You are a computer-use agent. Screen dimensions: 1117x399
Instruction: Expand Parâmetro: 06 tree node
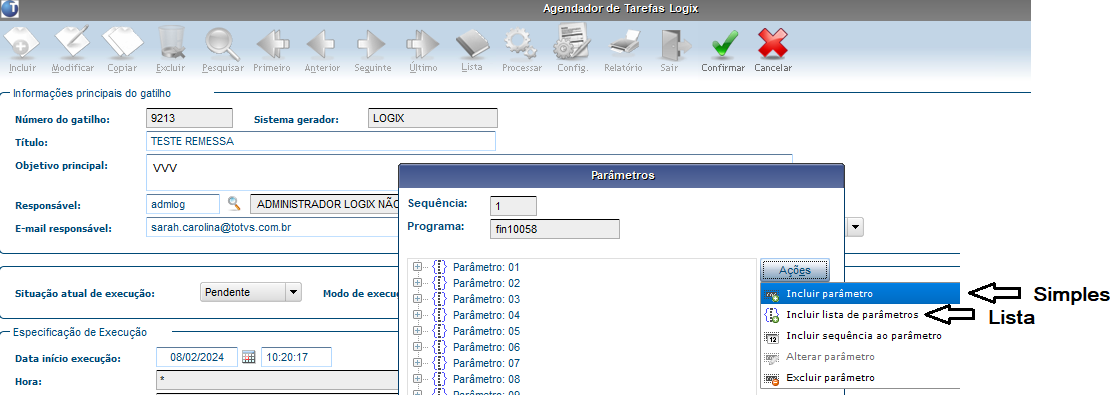[418, 347]
